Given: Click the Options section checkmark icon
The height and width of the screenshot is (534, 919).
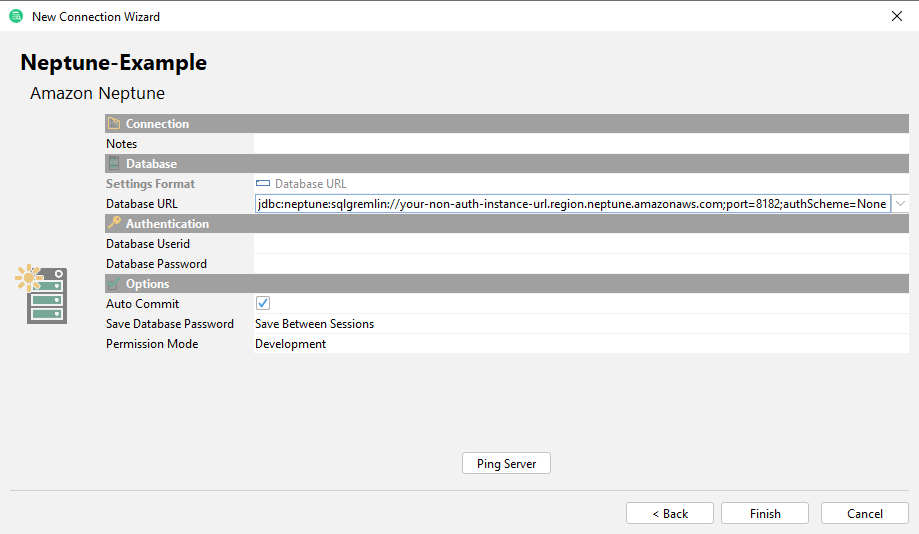Looking at the screenshot, I should 114,284.
